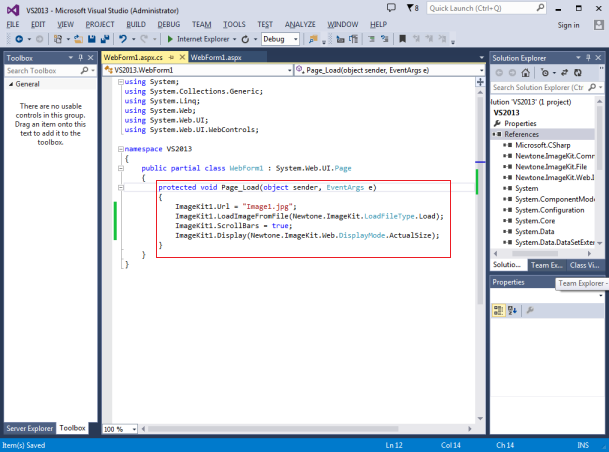Image resolution: width=609 pixels, height=452 pixels.
Task: Select the System.Core reference
Action: tap(535, 221)
